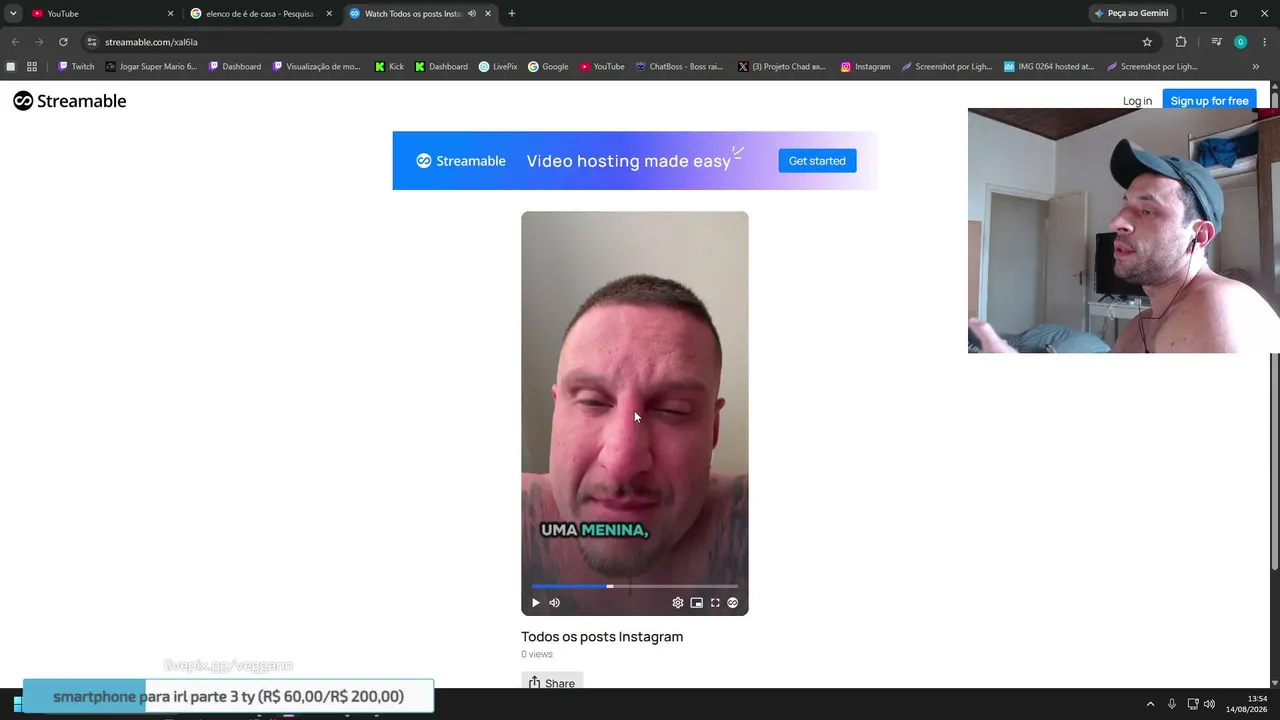The image size is (1280, 720).
Task: Click the video title 'Todos os posts Instagram'
Action: pos(602,637)
